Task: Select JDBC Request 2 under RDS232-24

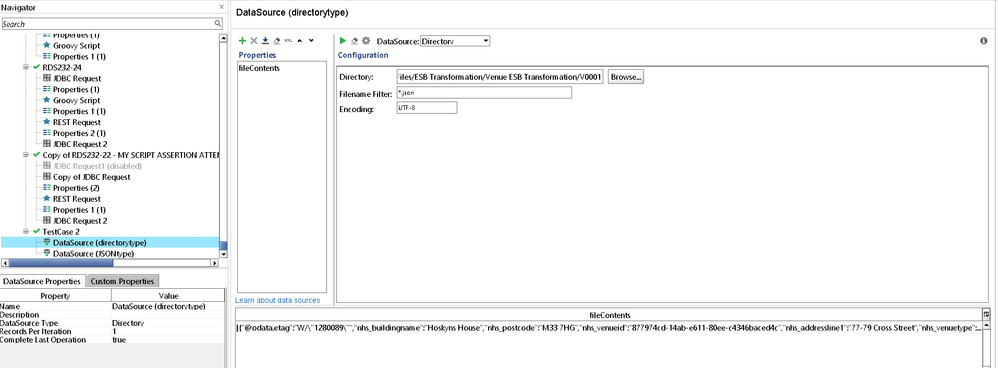Action: [x=80, y=144]
